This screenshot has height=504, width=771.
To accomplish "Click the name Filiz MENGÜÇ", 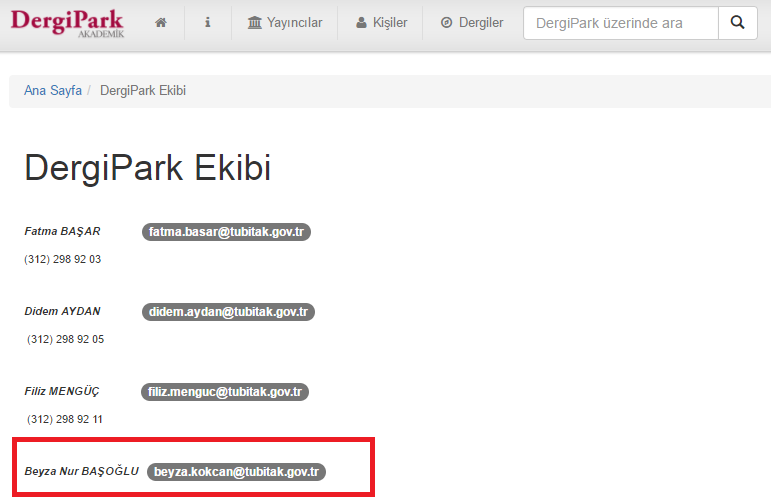I will (62, 392).
